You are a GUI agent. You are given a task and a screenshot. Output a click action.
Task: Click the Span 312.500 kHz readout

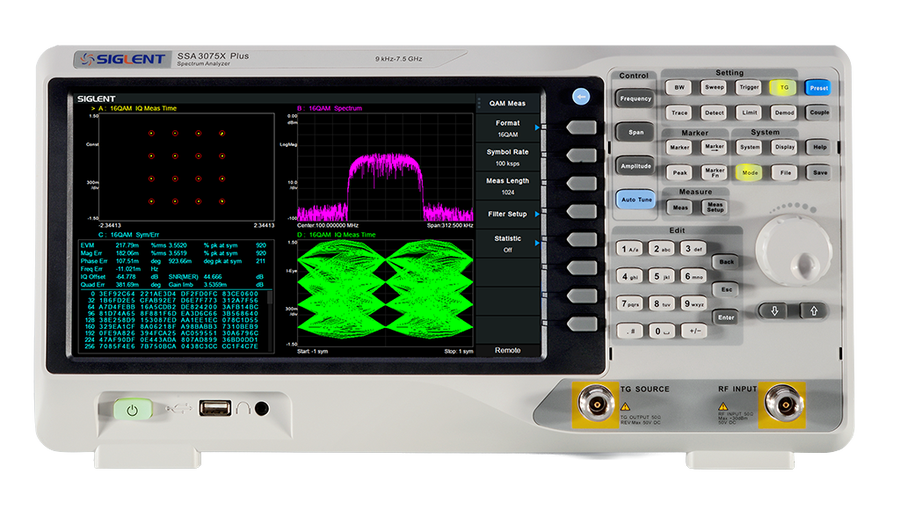tap(450, 225)
